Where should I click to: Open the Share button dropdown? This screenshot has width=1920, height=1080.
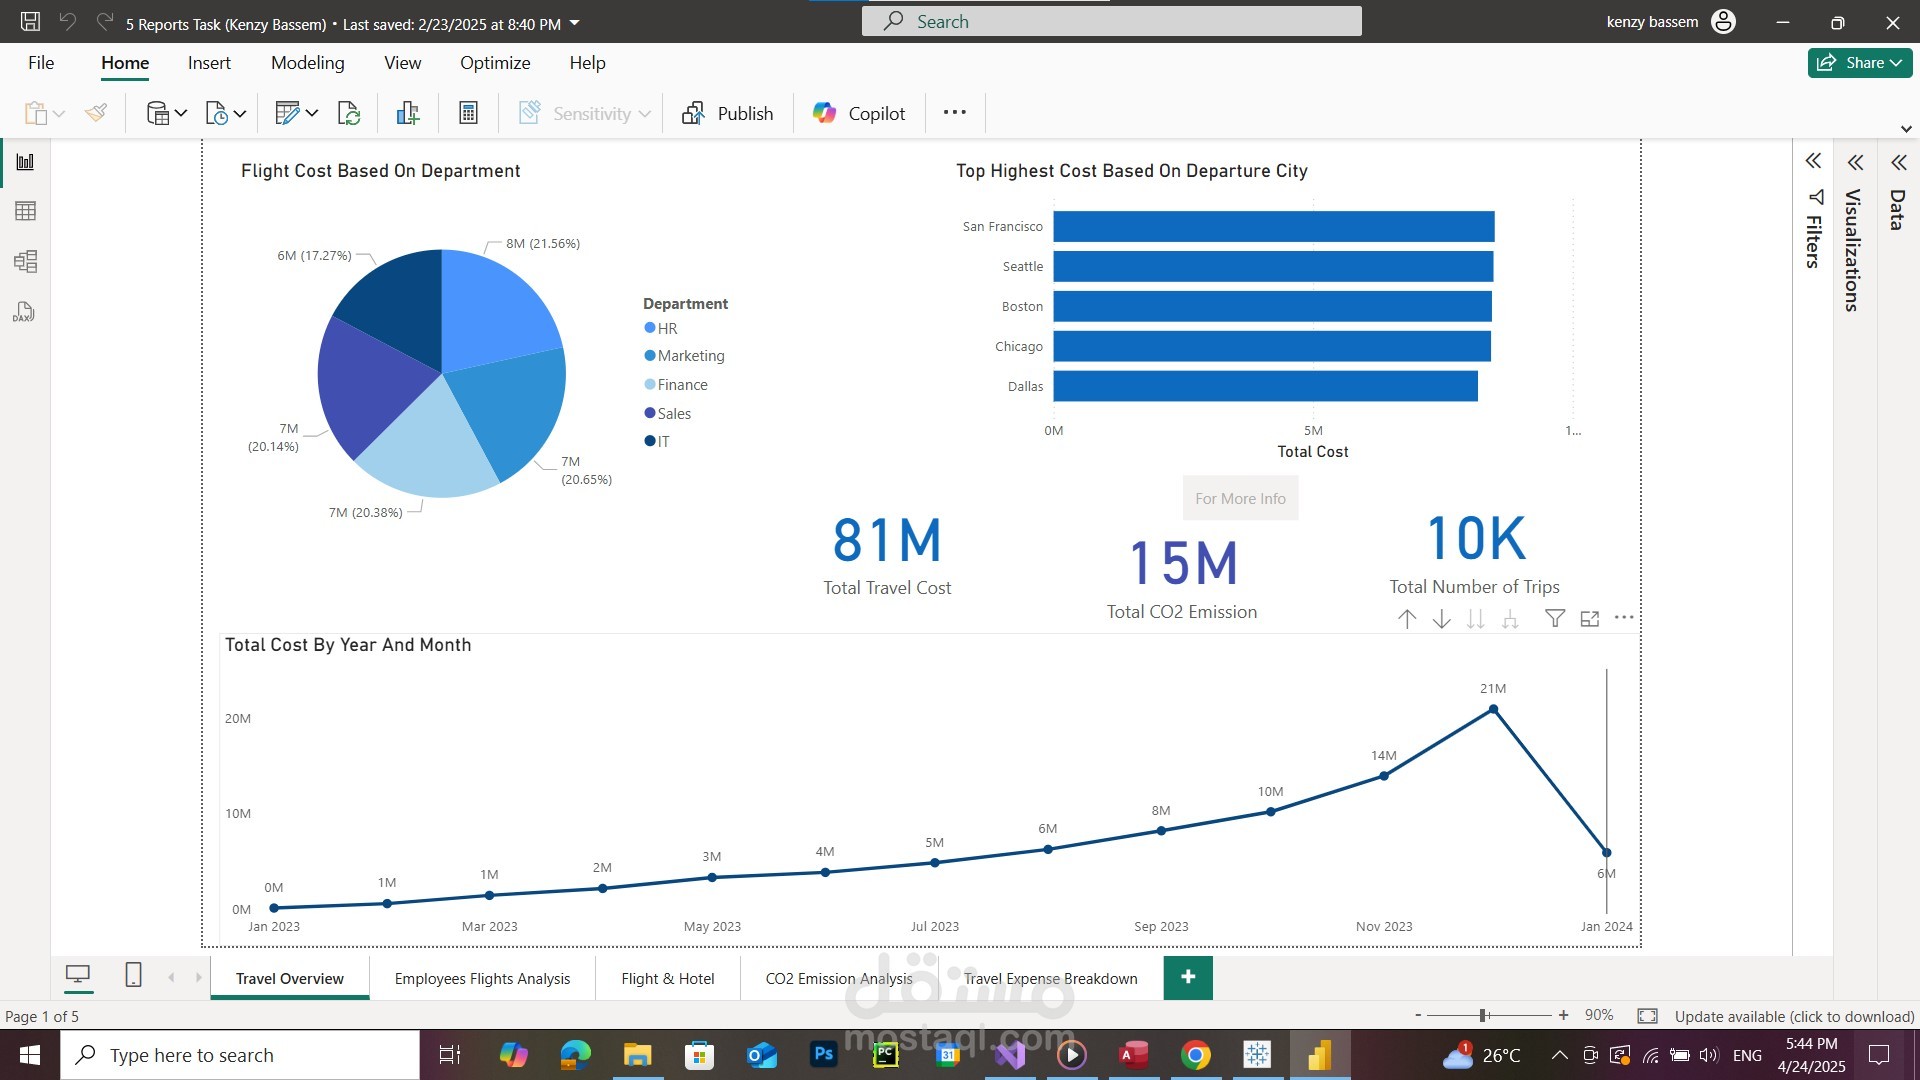pos(1860,62)
